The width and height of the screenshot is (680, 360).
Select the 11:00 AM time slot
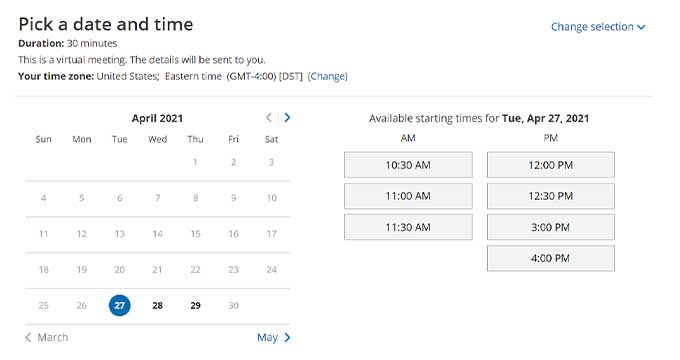click(408, 196)
